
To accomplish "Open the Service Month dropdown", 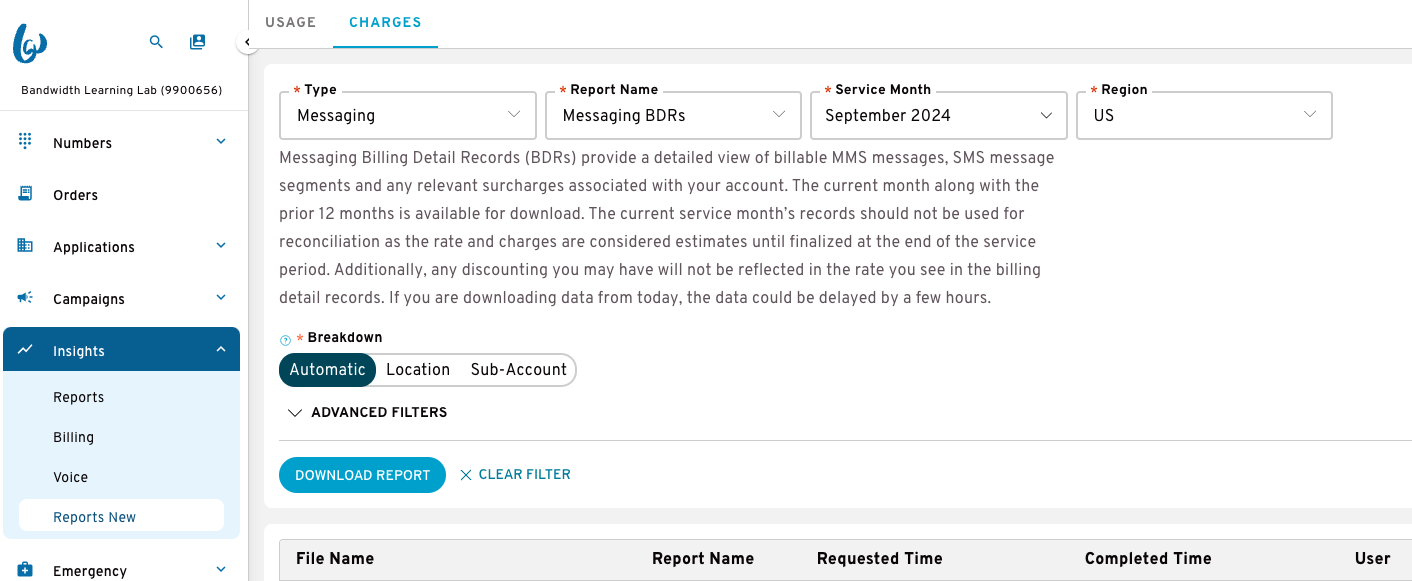I will pos(938,115).
